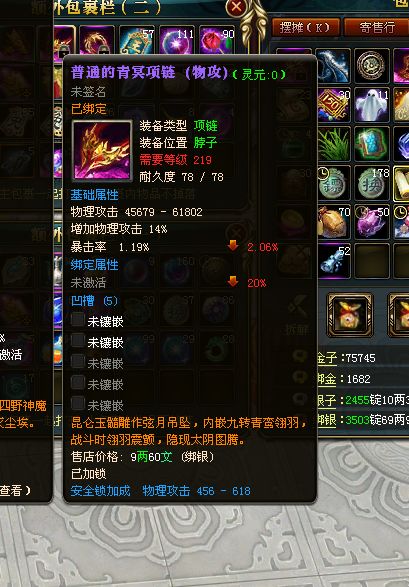Open the 摆摊 (K) stall tab
Screen dimensions: 409x587
(x=306, y=27)
